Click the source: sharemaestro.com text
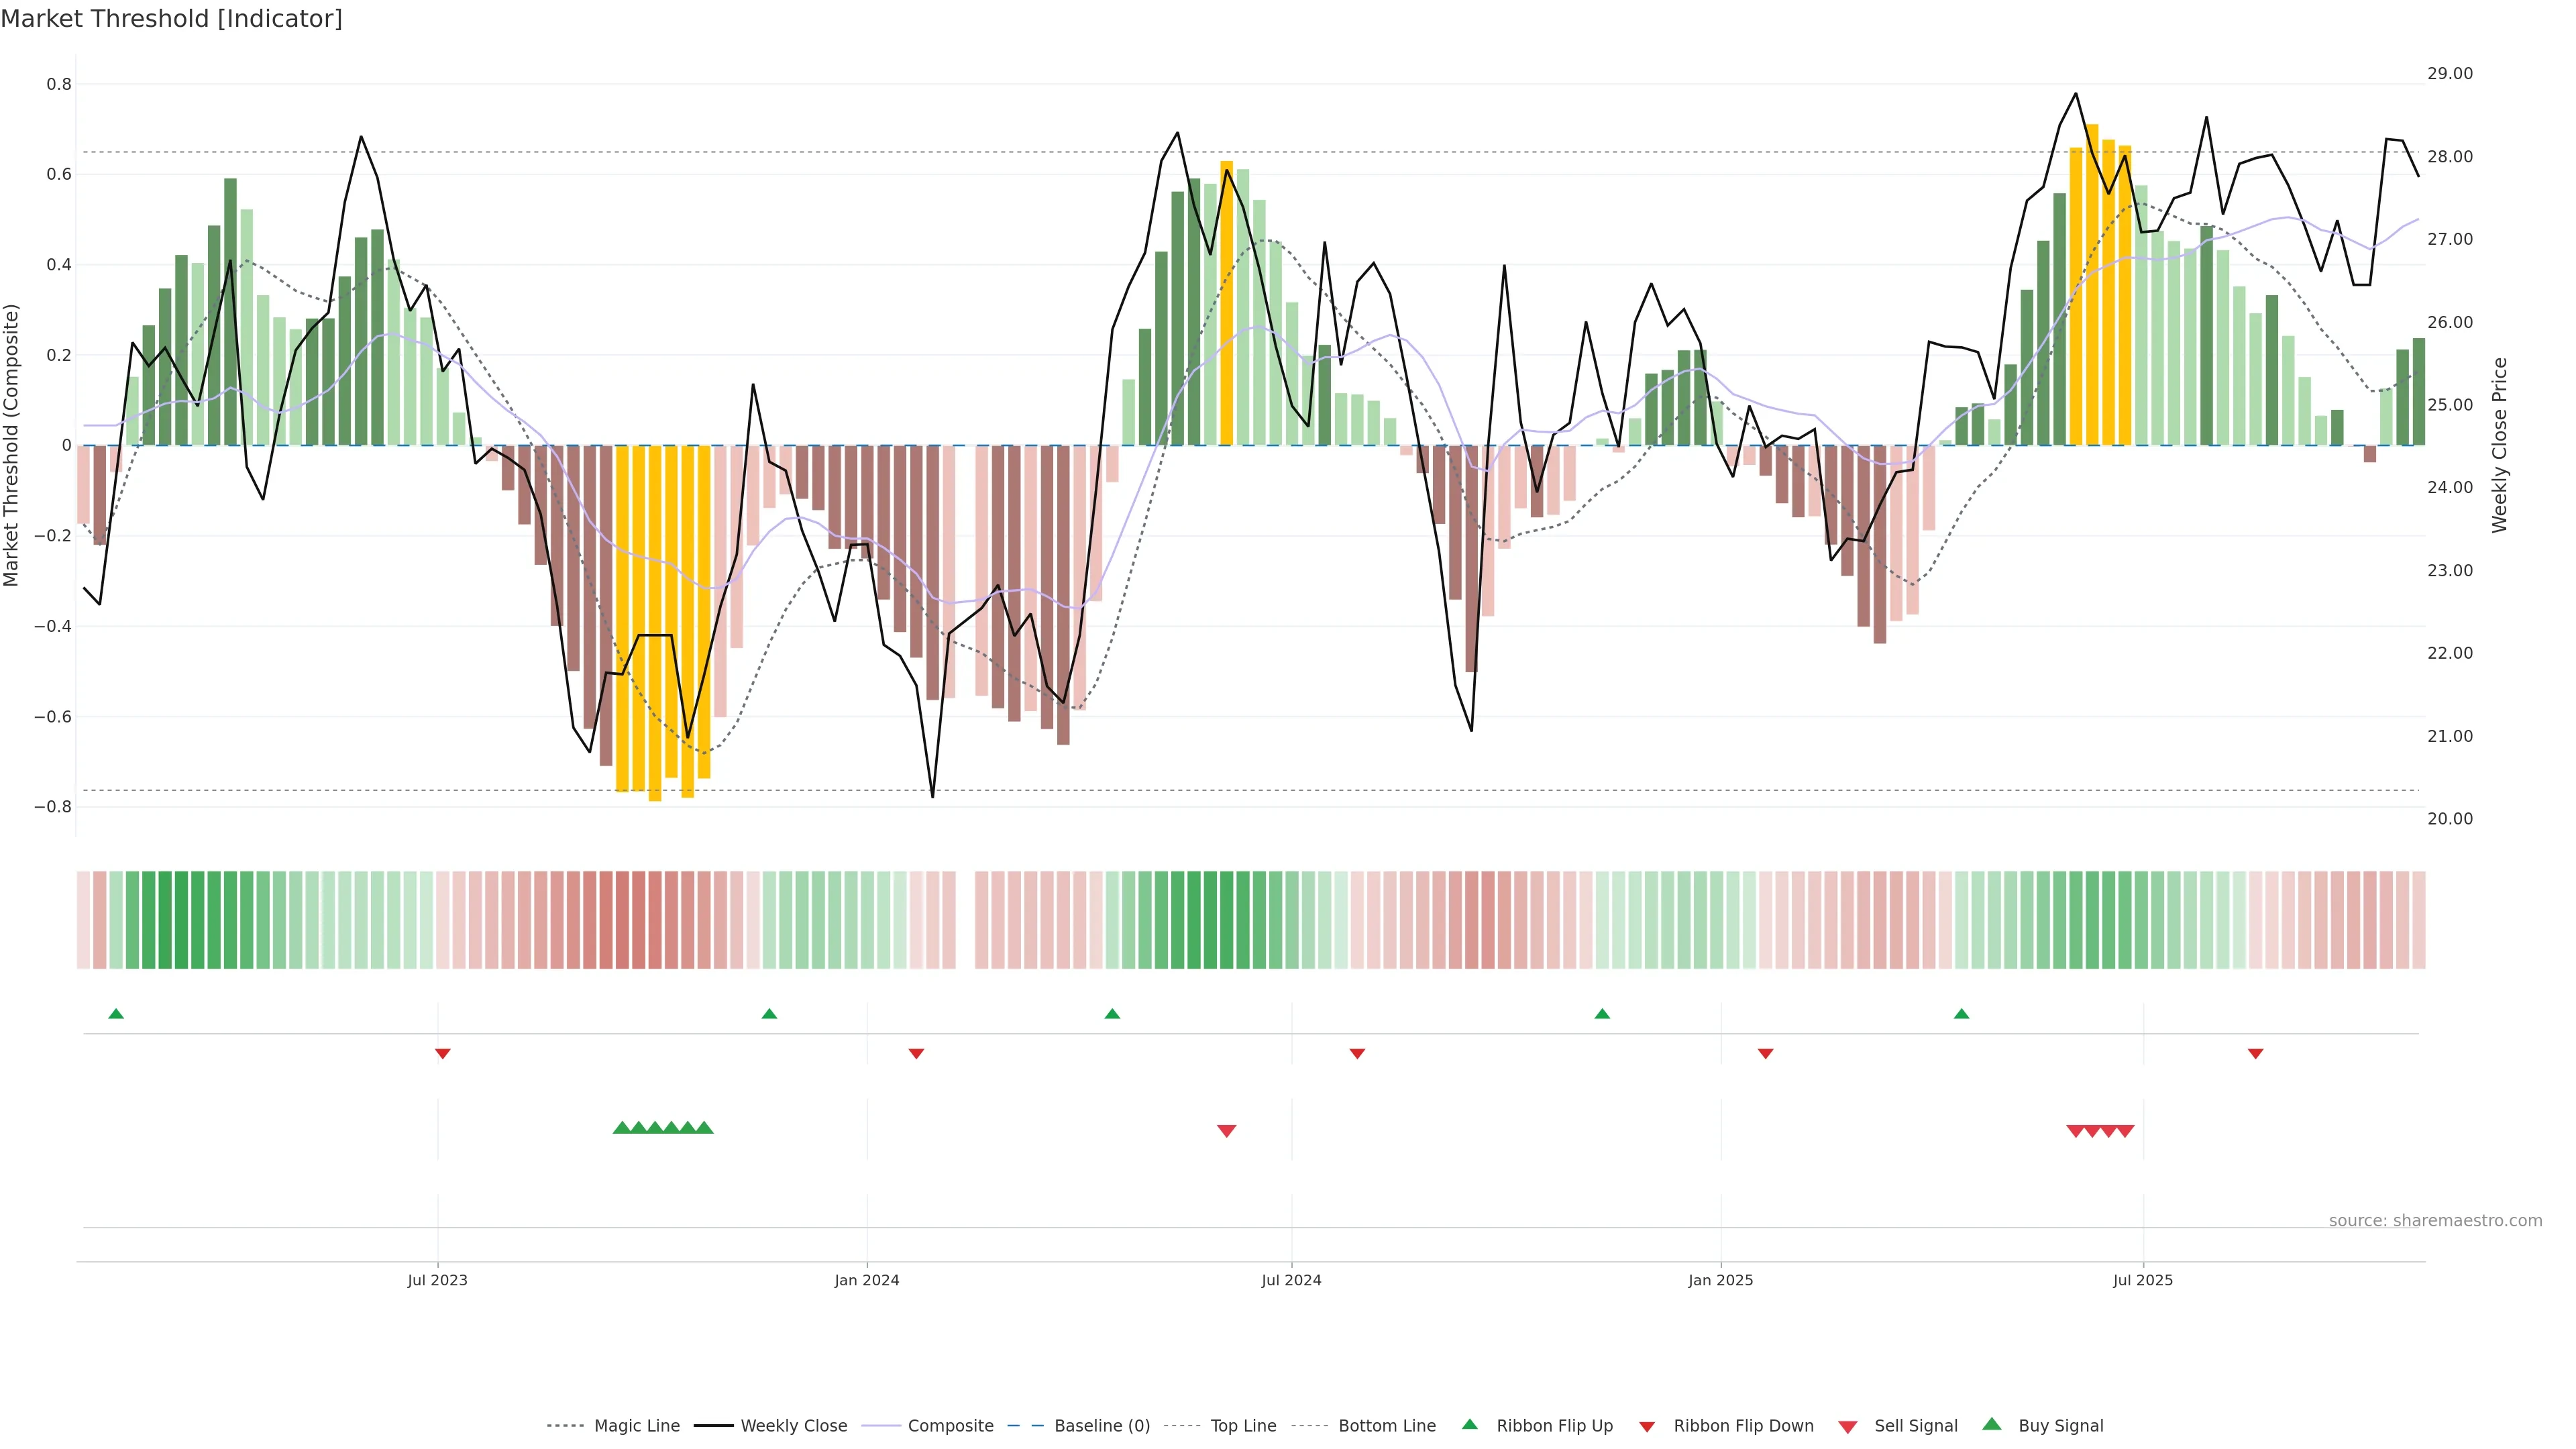 tap(2435, 1221)
